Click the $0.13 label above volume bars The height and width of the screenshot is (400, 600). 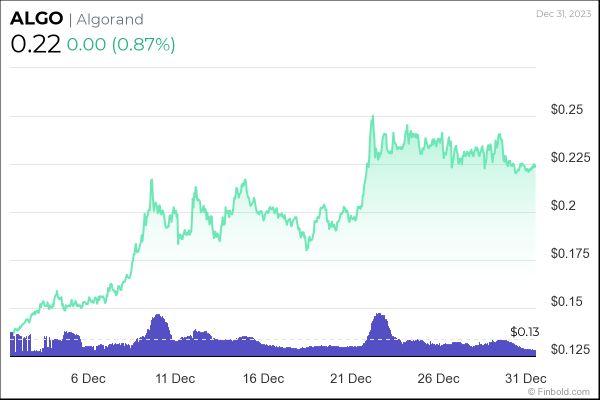(524, 331)
